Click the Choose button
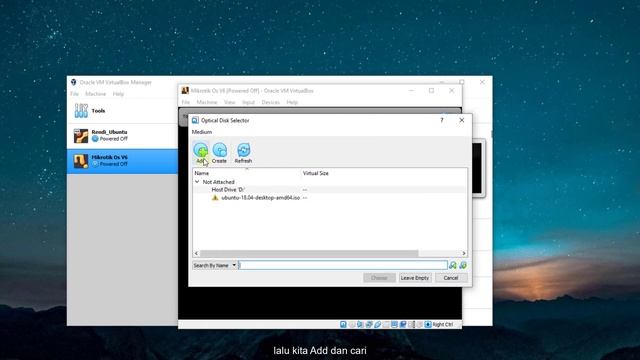 [379, 278]
